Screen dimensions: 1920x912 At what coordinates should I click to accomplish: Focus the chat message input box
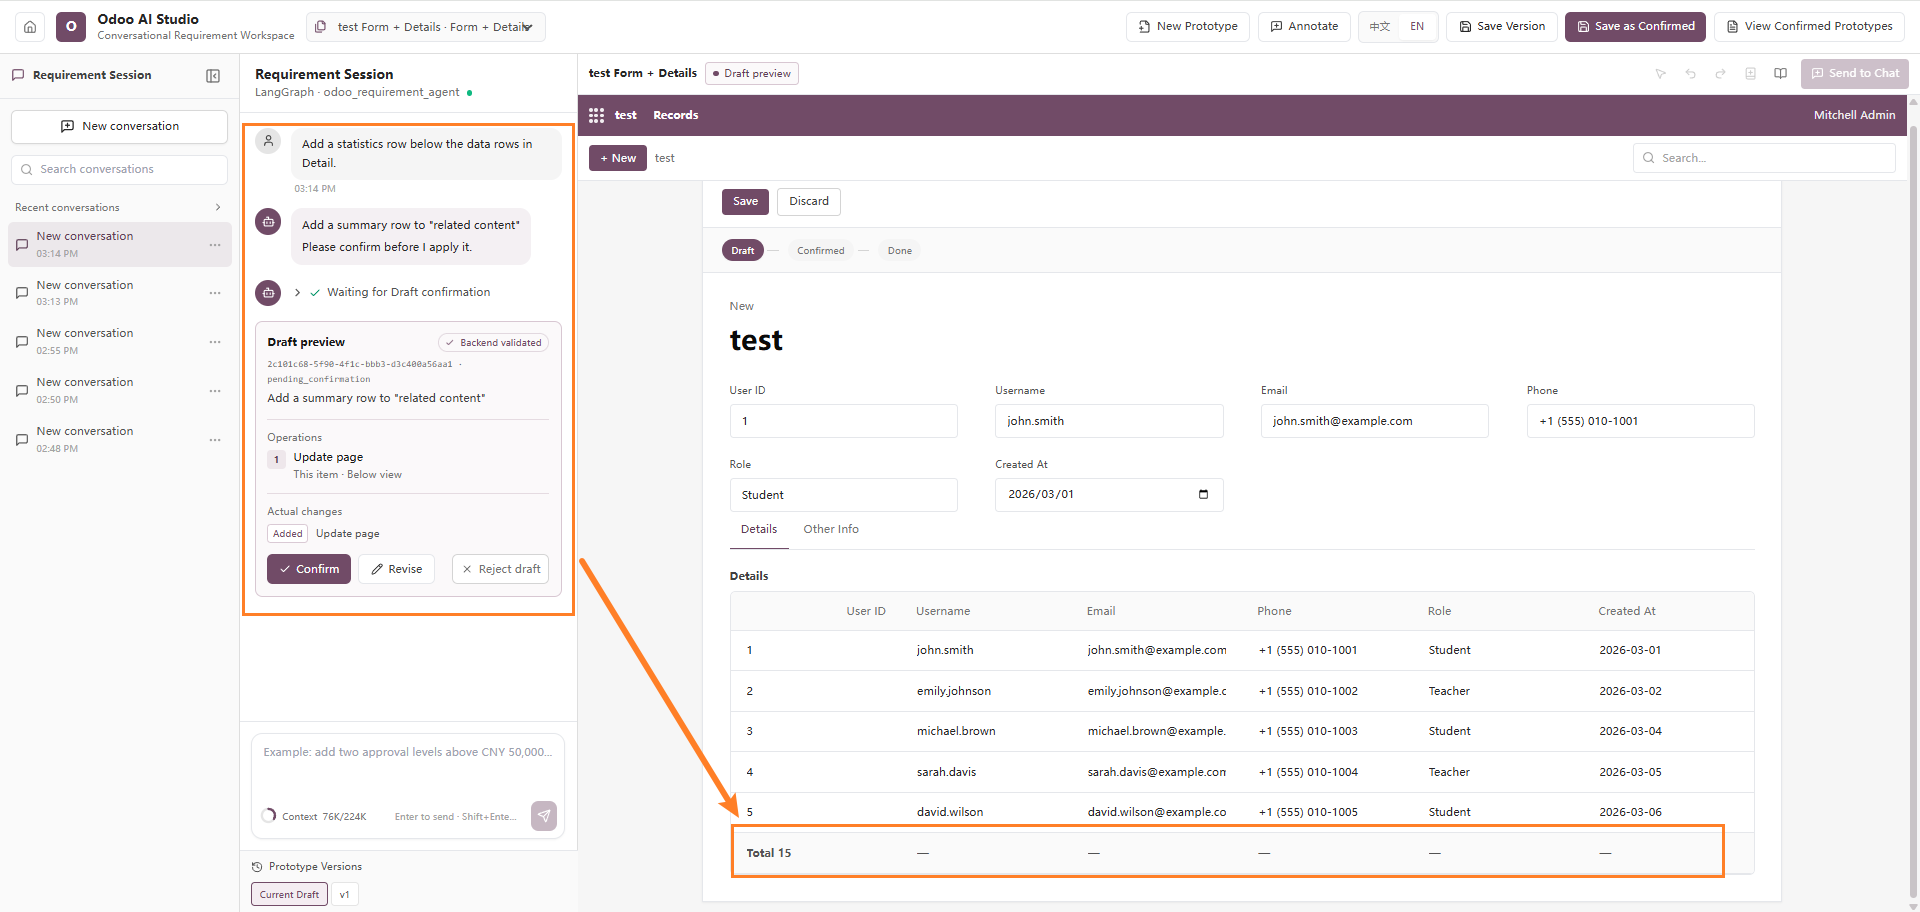pyautogui.click(x=408, y=767)
